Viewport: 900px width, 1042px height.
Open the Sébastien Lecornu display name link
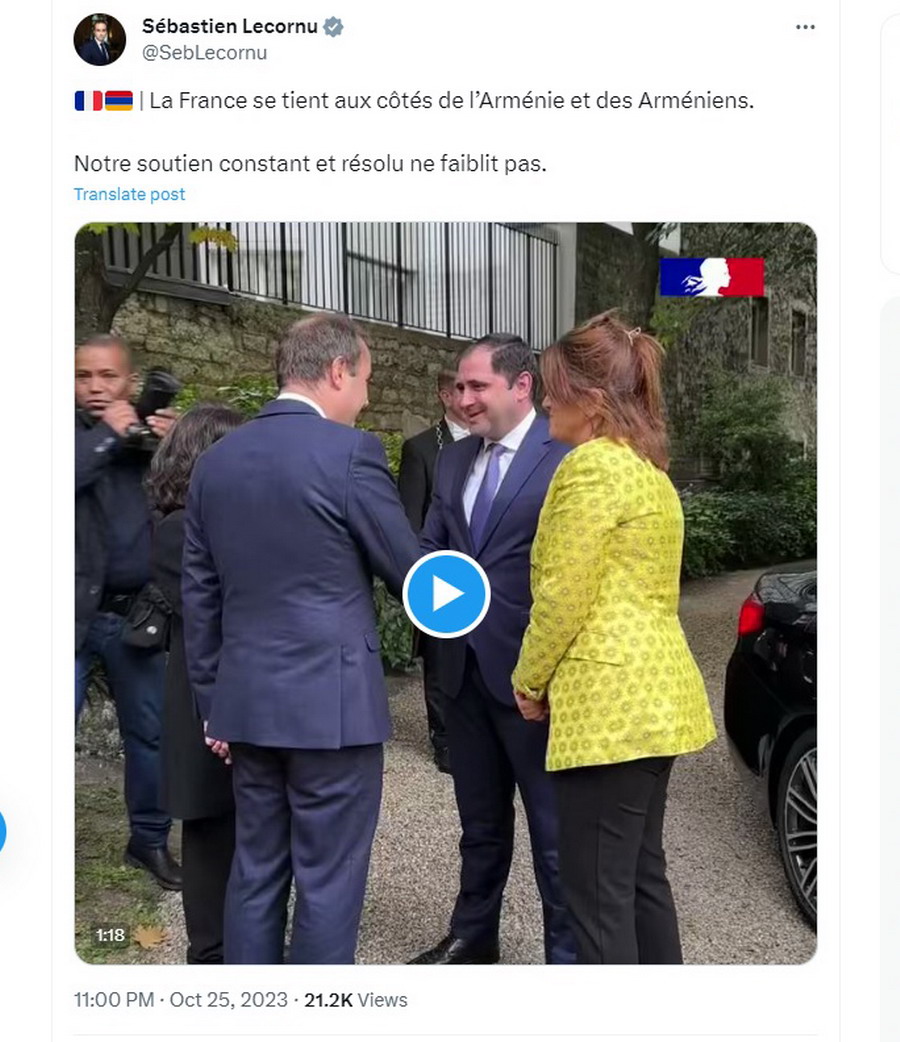[230, 27]
